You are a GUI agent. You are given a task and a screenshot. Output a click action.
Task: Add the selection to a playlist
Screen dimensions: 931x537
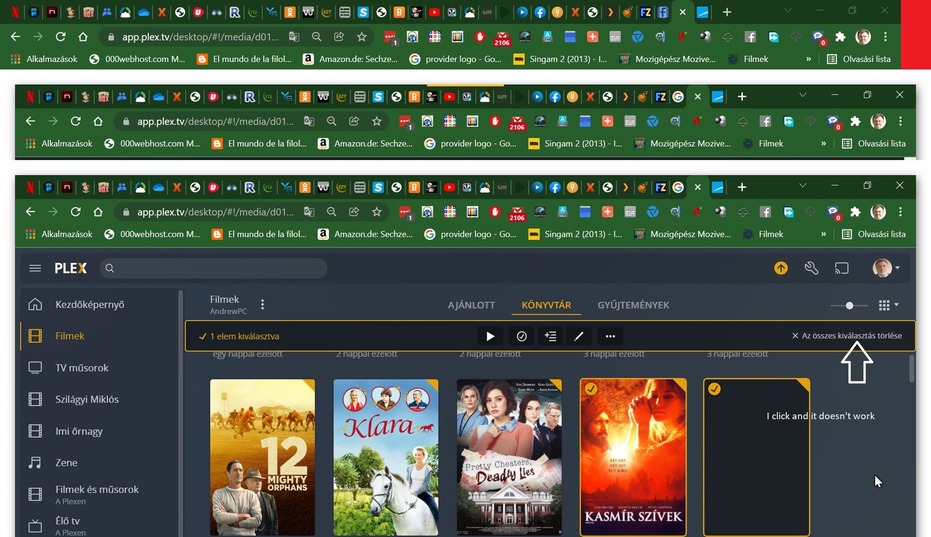[550, 336]
